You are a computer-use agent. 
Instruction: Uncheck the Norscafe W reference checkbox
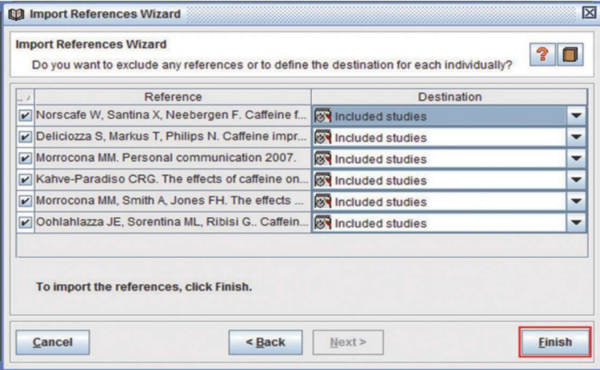point(25,115)
